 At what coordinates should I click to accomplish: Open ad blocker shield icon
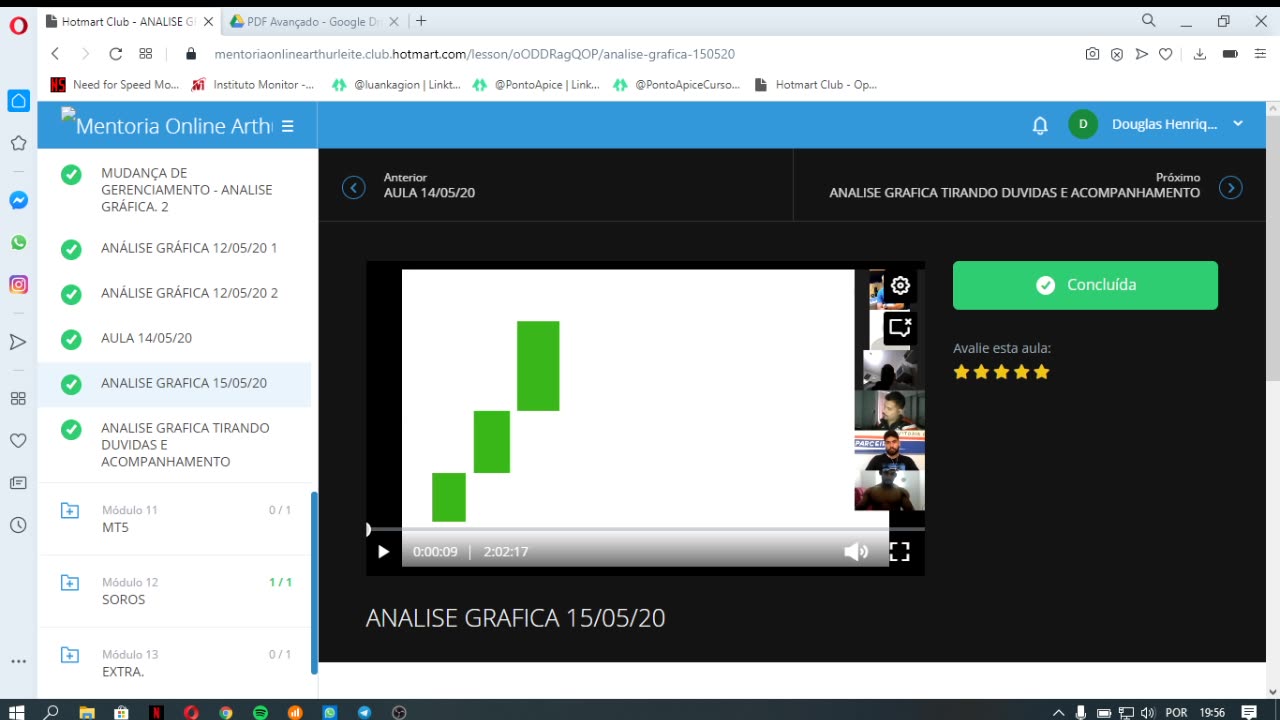click(1117, 54)
